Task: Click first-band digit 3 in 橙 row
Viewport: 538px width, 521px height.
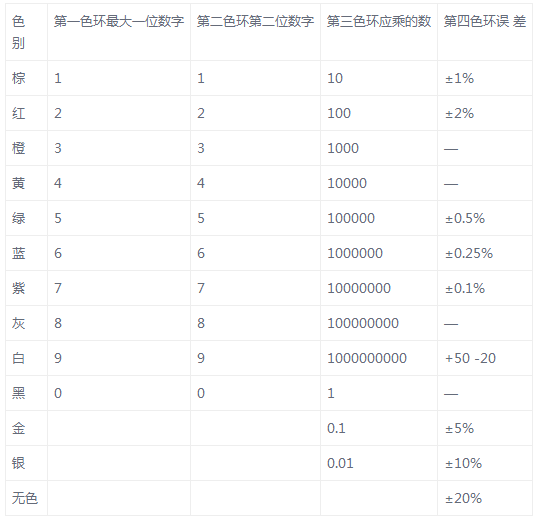Action: (x=58, y=149)
